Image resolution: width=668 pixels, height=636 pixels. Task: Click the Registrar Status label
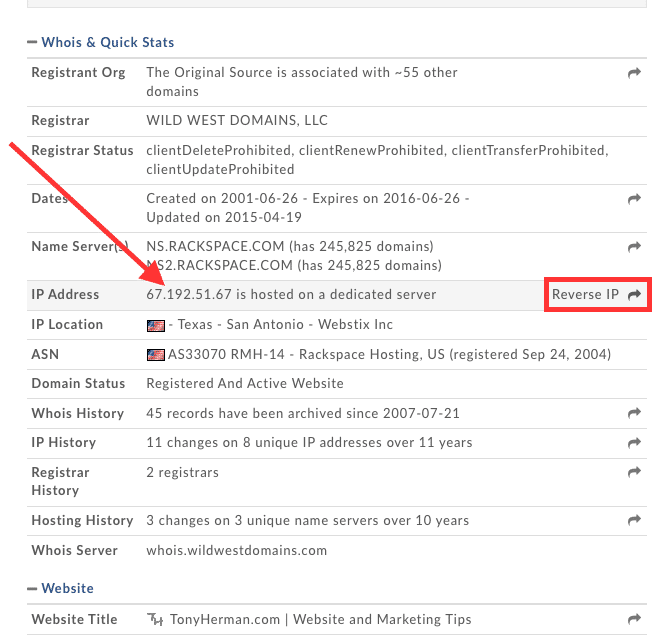82,150
